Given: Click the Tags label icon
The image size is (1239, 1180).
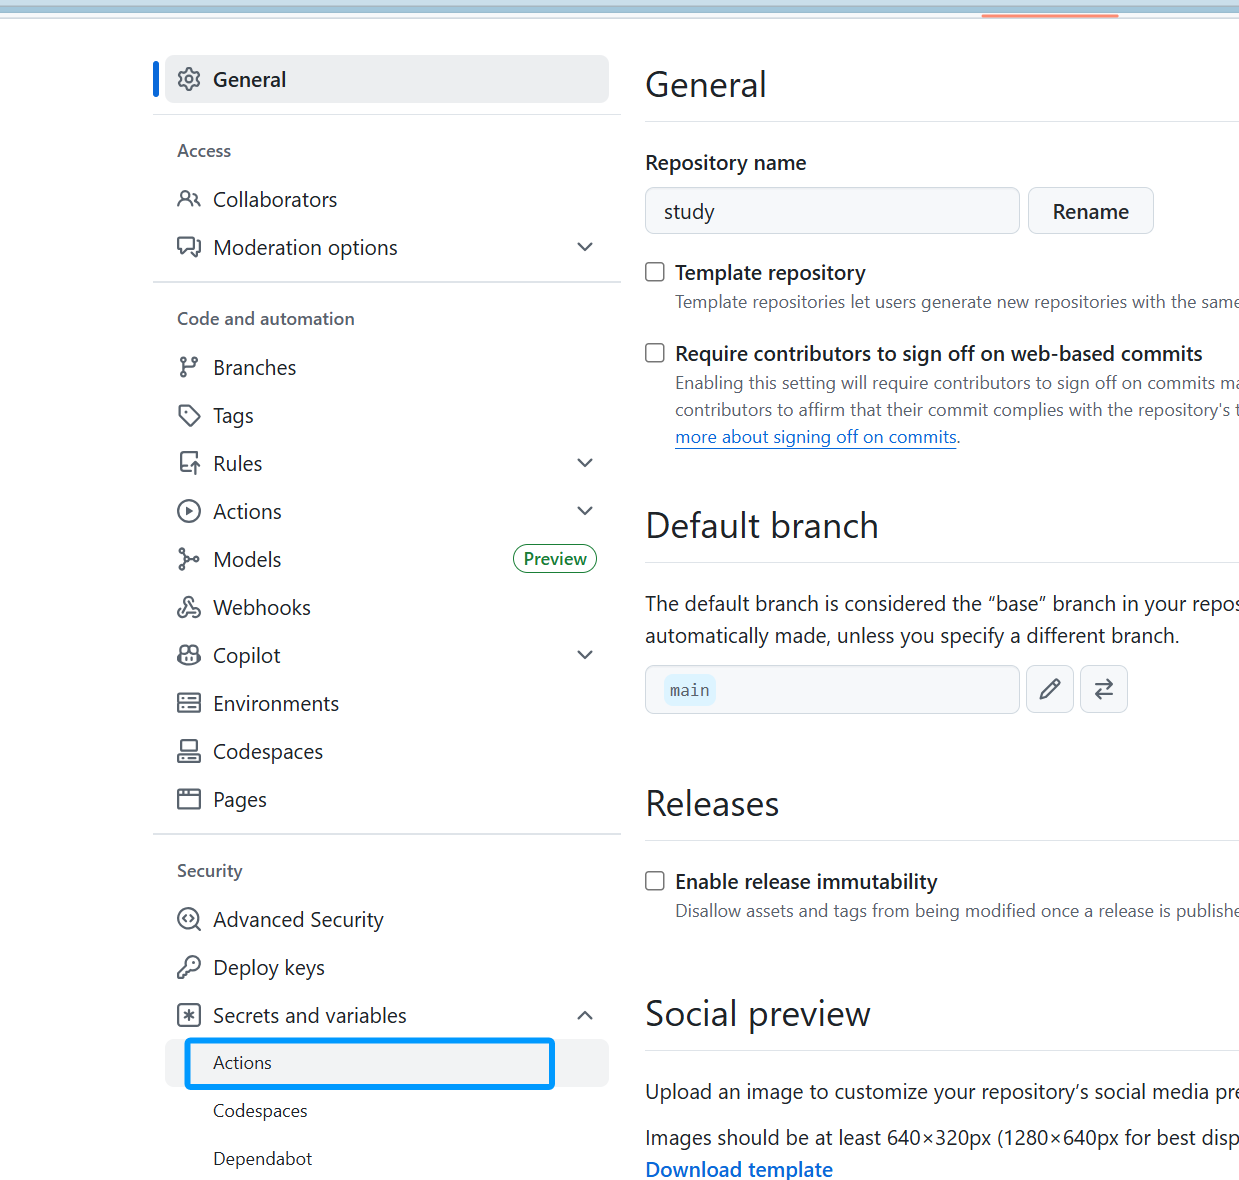Looking at the screenshot, I should [x=189, y=415].
